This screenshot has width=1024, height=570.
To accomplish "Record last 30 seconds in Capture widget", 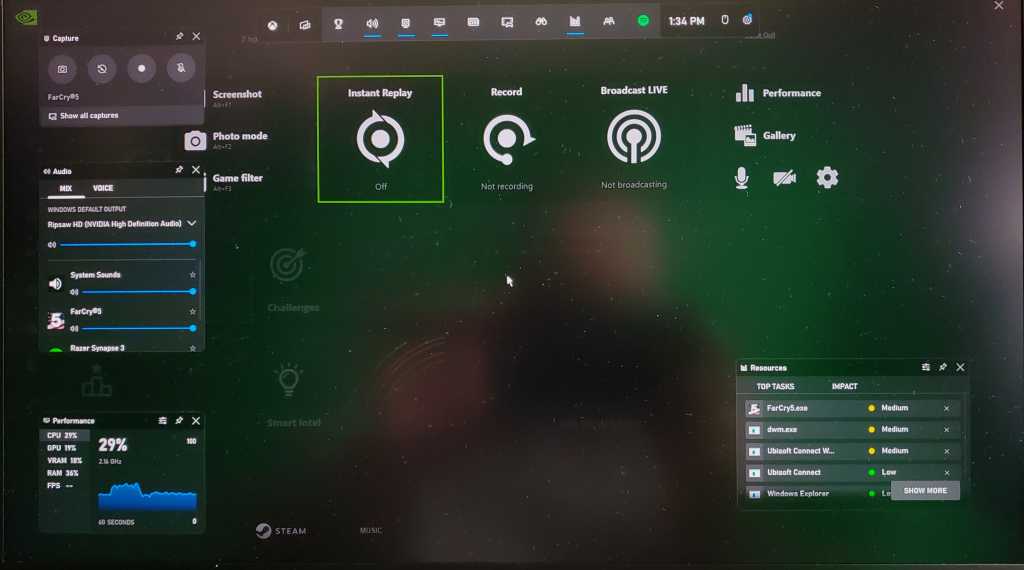I will click(x=102, y=69).
